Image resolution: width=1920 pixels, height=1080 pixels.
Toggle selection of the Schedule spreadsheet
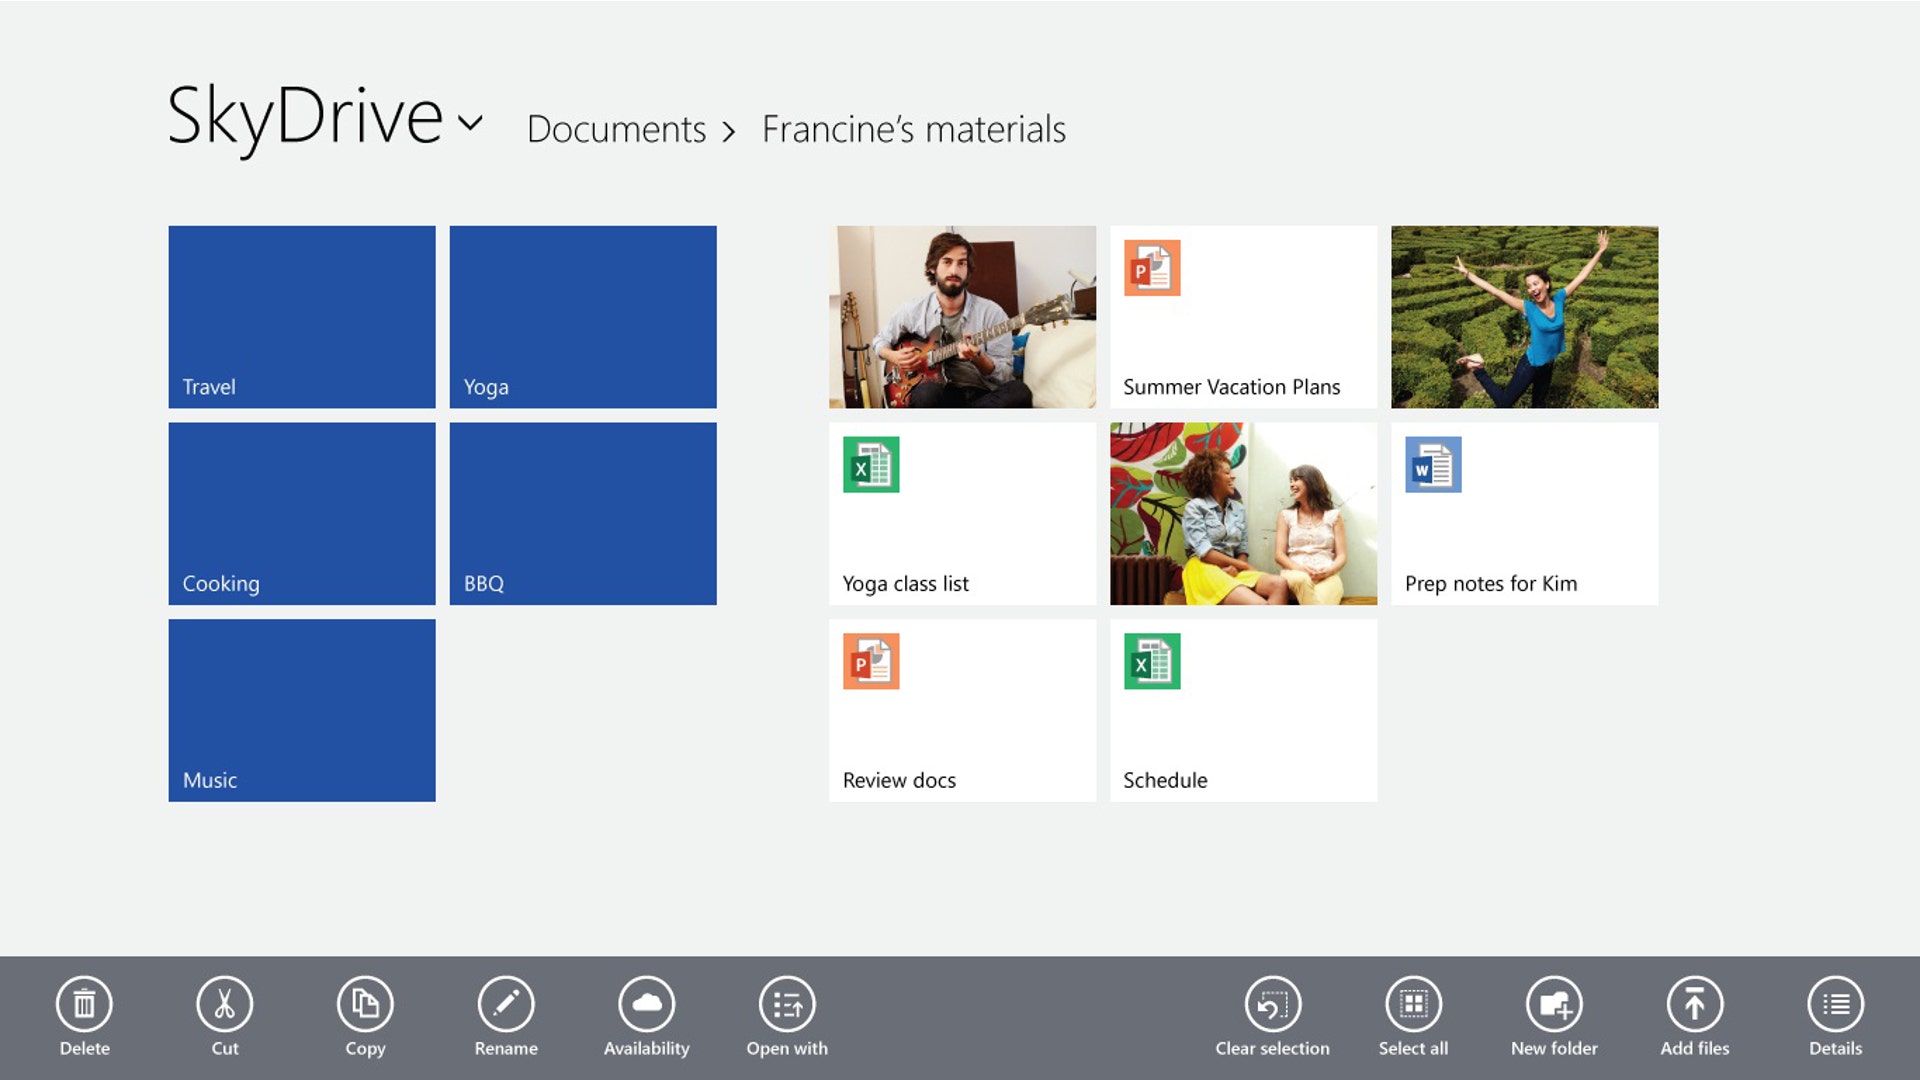(1243, 710)
